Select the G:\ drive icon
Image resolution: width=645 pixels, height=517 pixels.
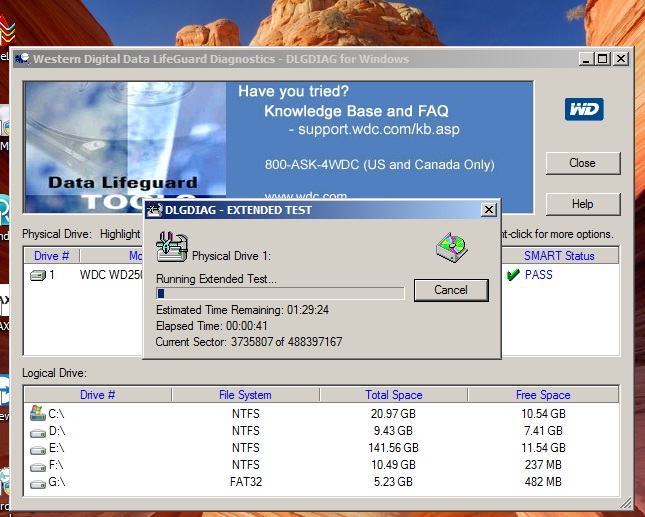(x=38, y=484)
